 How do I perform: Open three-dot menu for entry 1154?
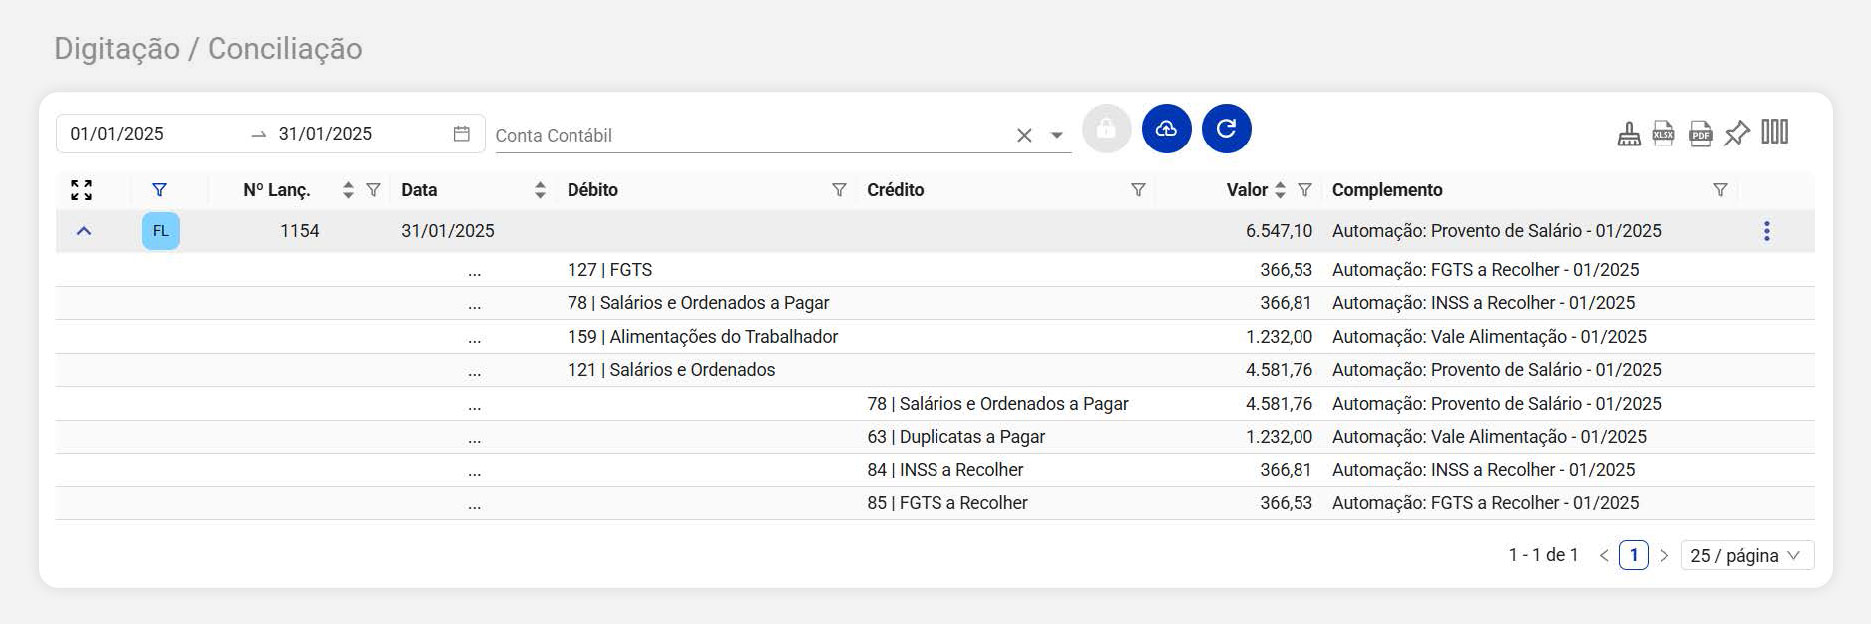(x=1766, y=231)
